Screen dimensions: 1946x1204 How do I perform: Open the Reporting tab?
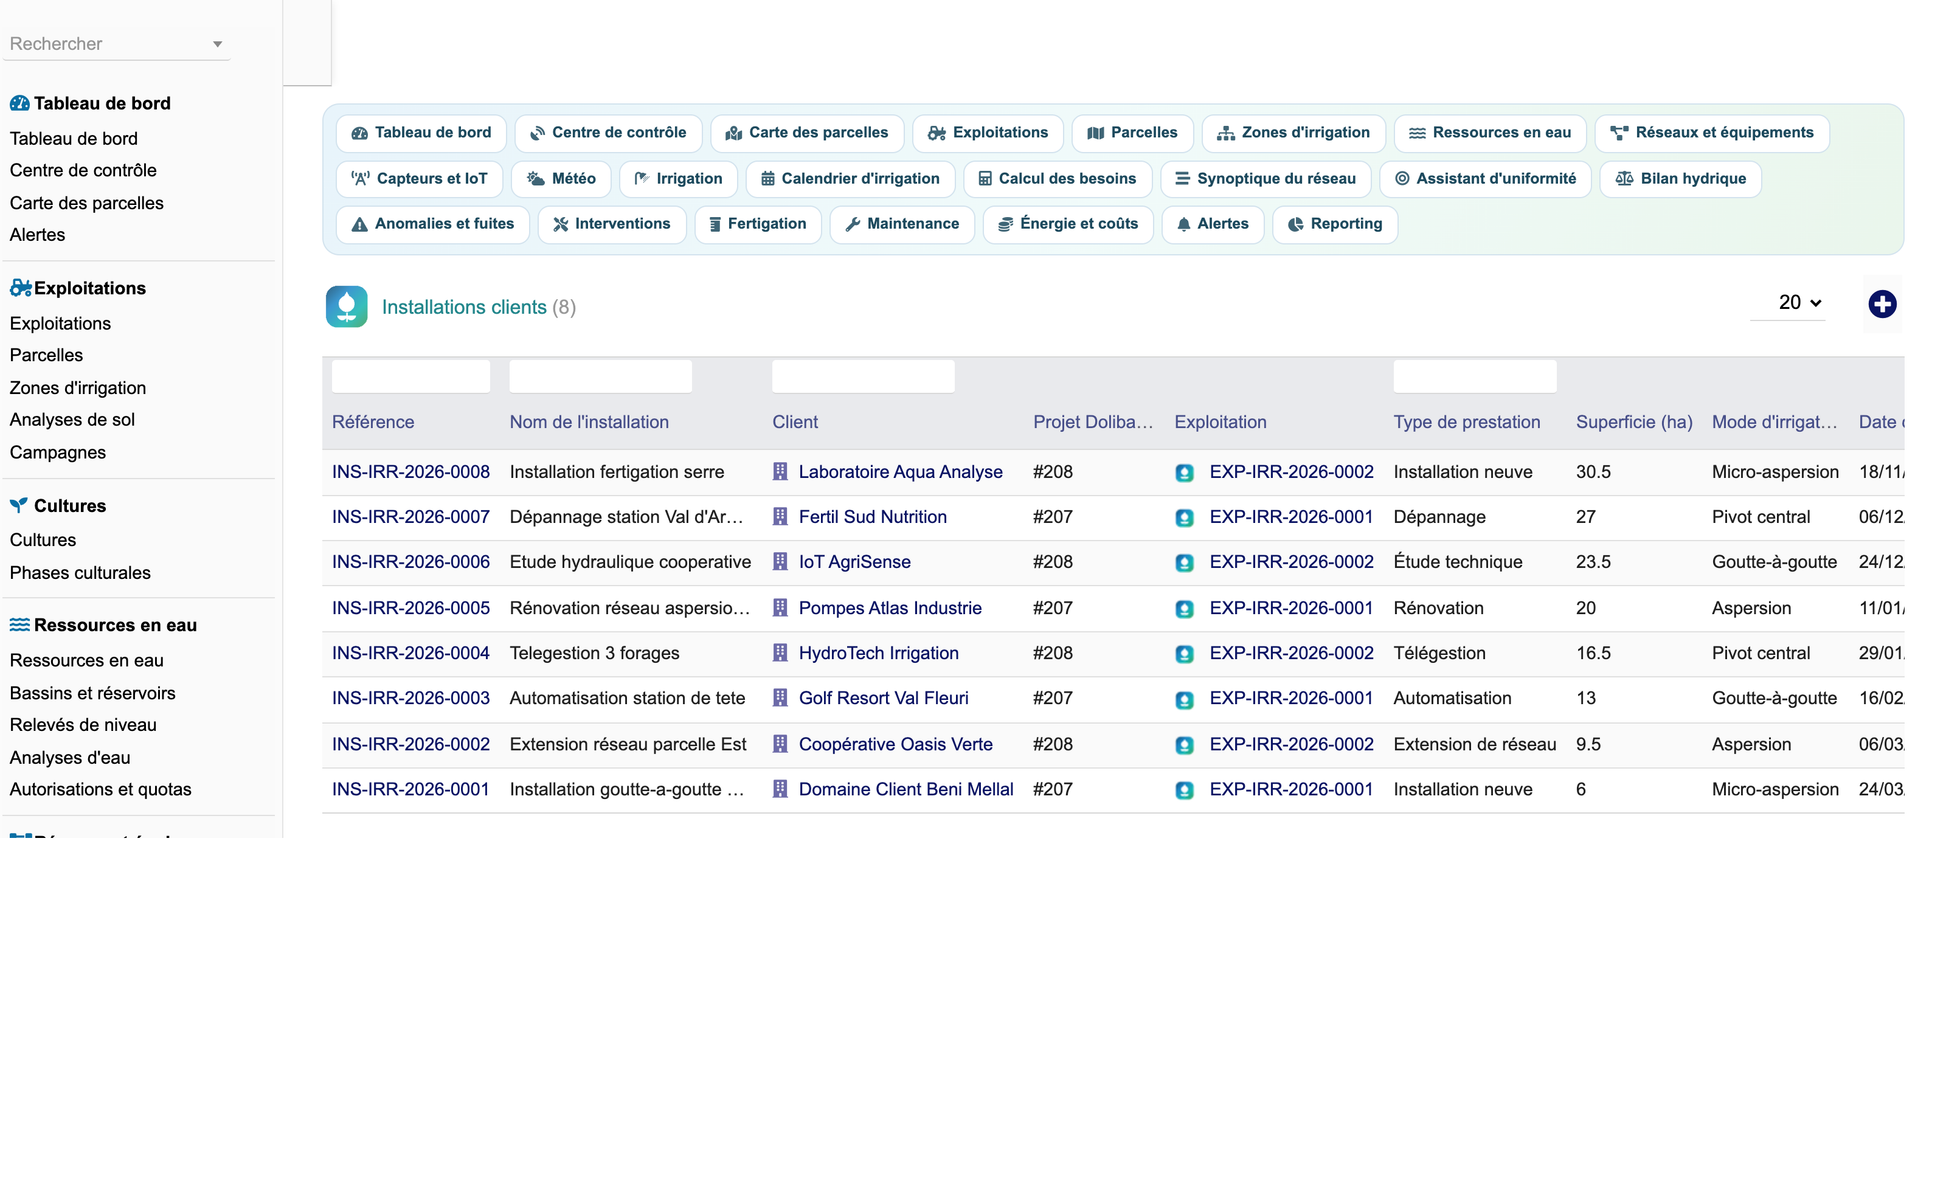click(1335, 224)
